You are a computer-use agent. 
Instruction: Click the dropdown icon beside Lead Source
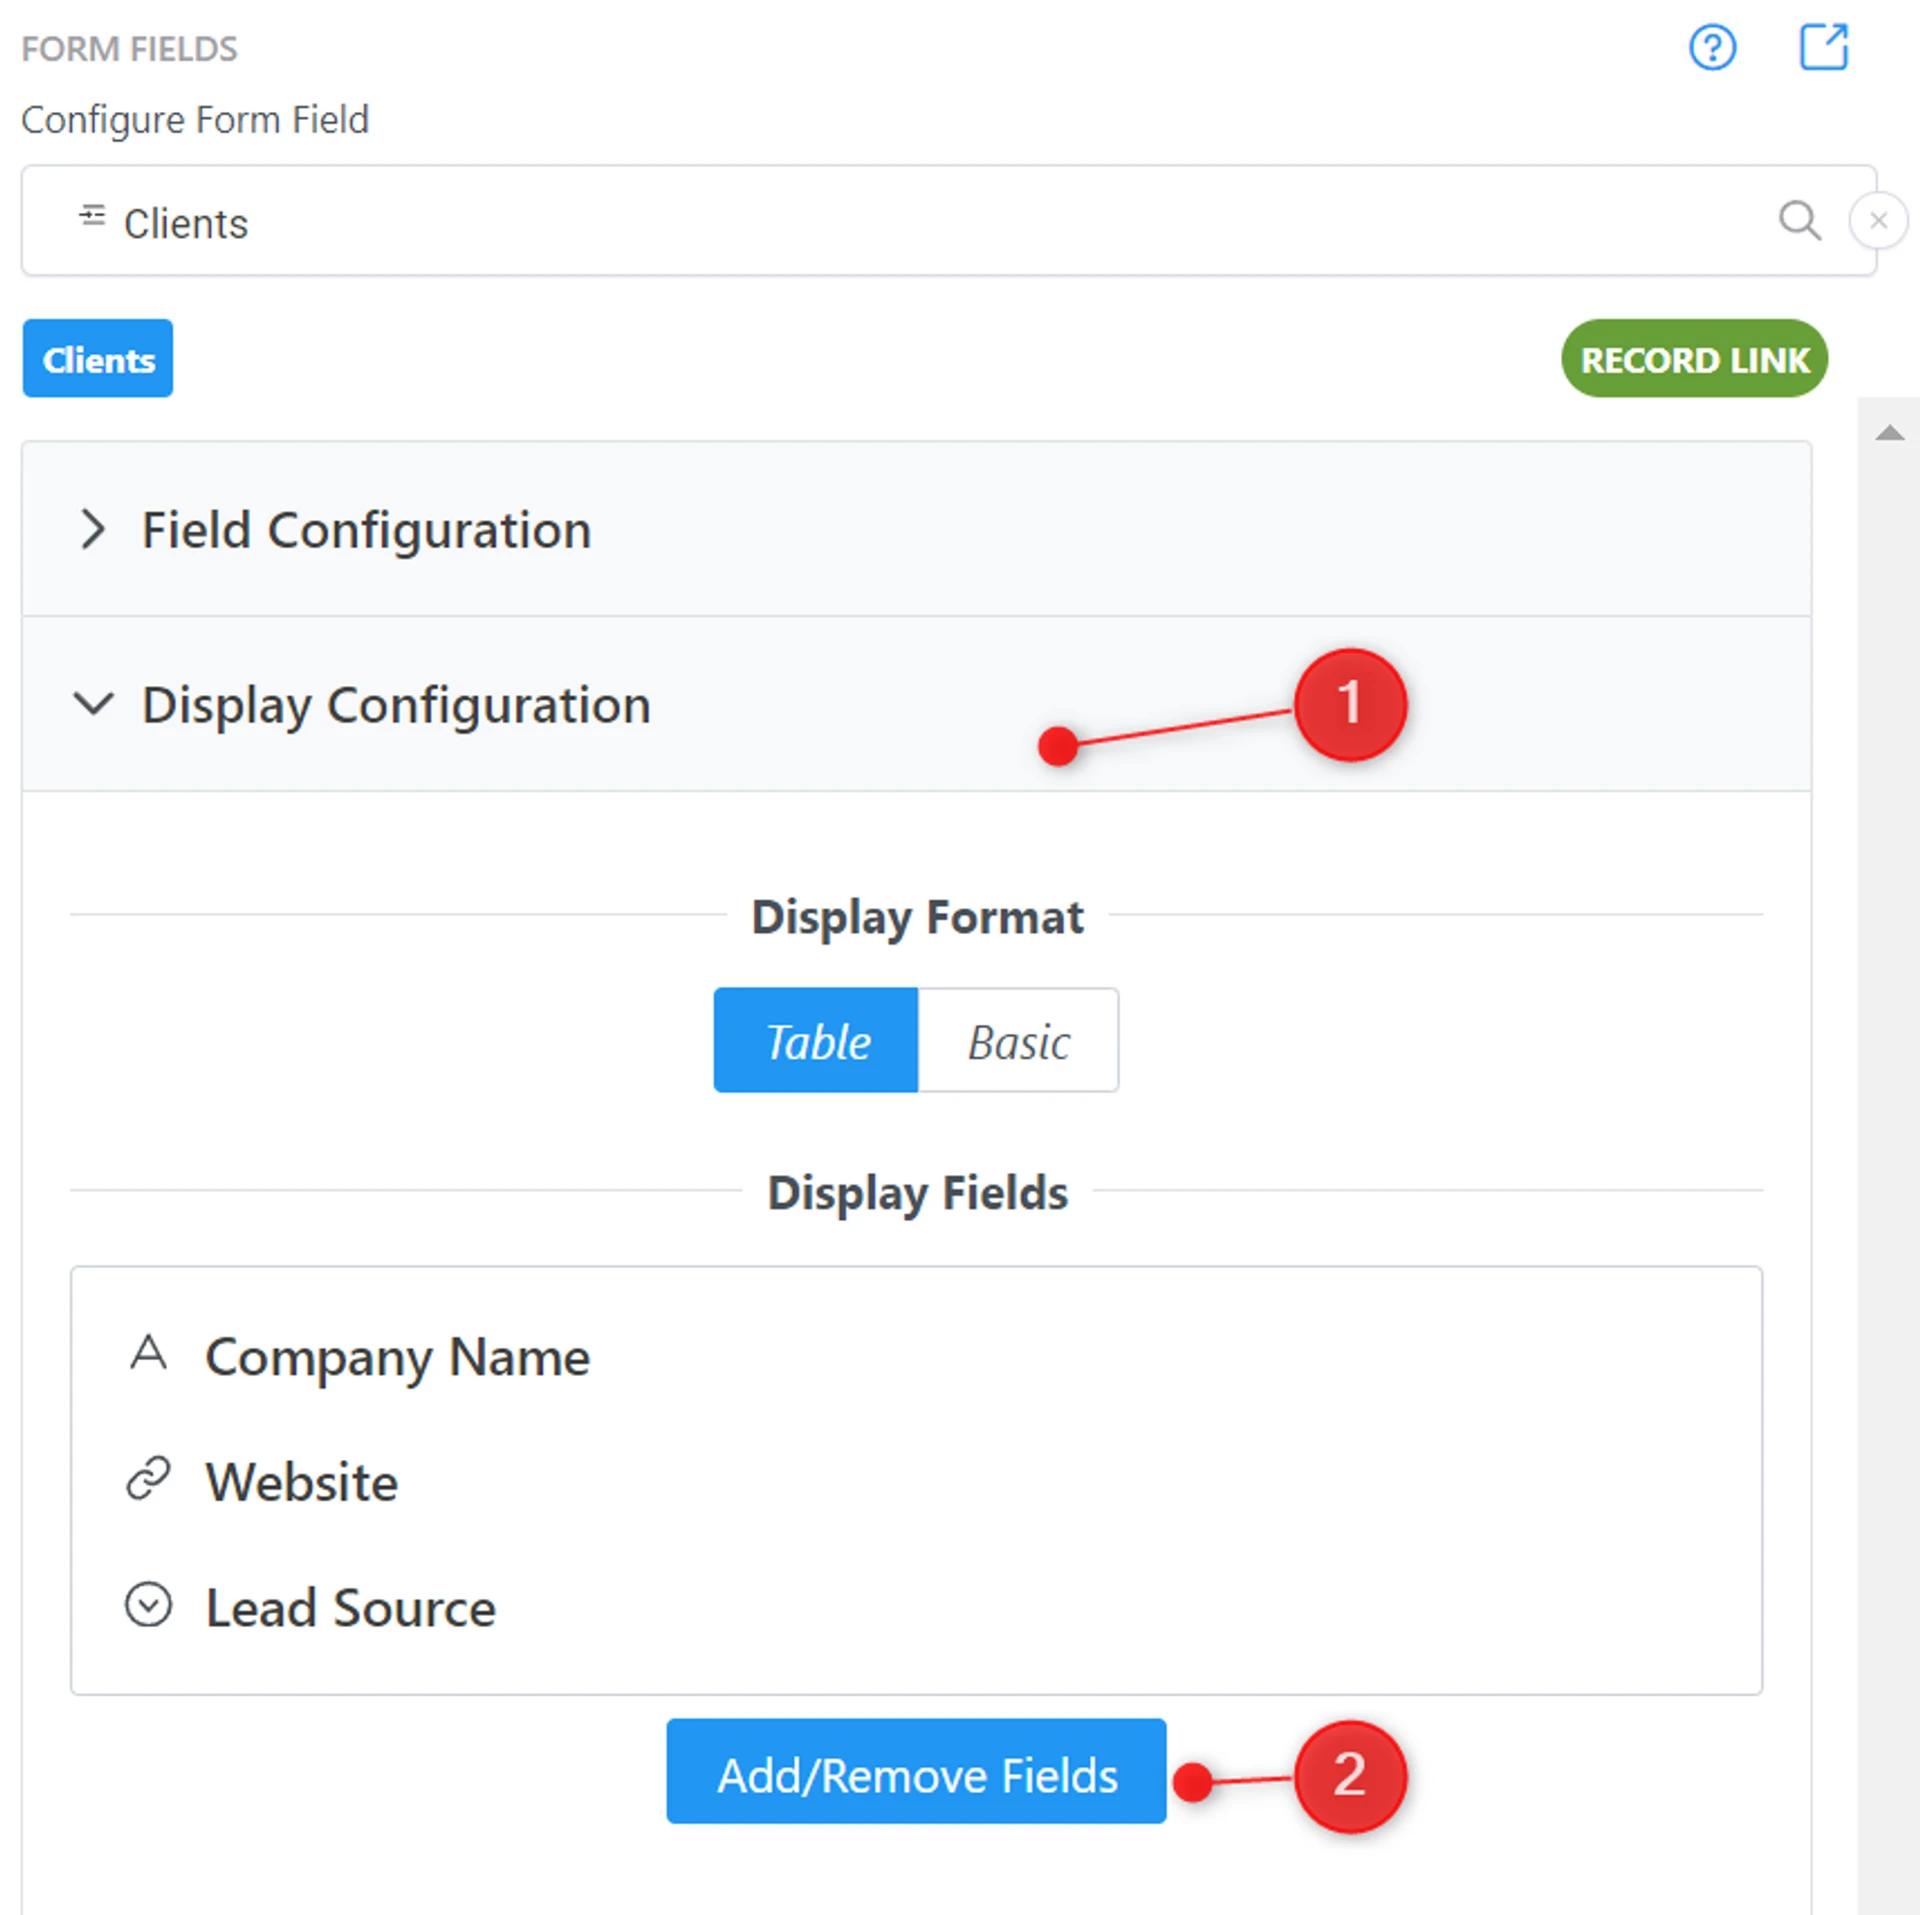tap(148, 1604)
